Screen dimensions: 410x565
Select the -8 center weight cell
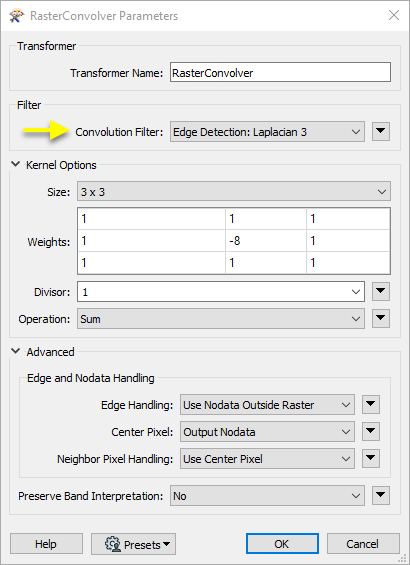[x=266, y=241]
